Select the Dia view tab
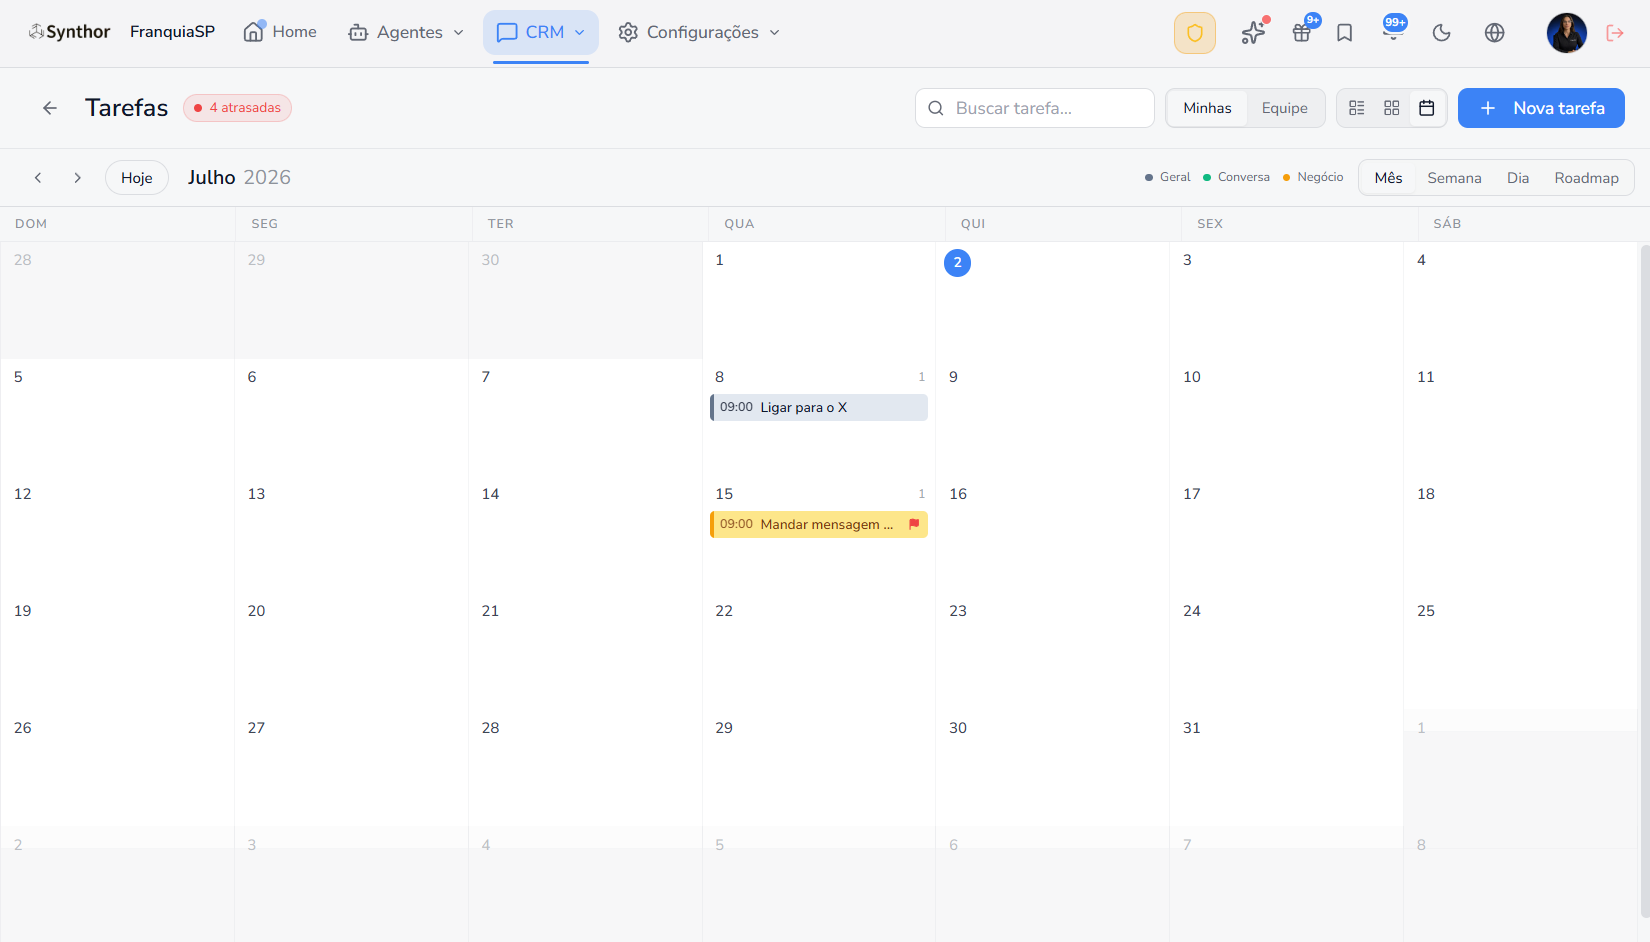The width and height of the screenshot is (1650, 942). pyautogui.click(x=1518, y=178)
